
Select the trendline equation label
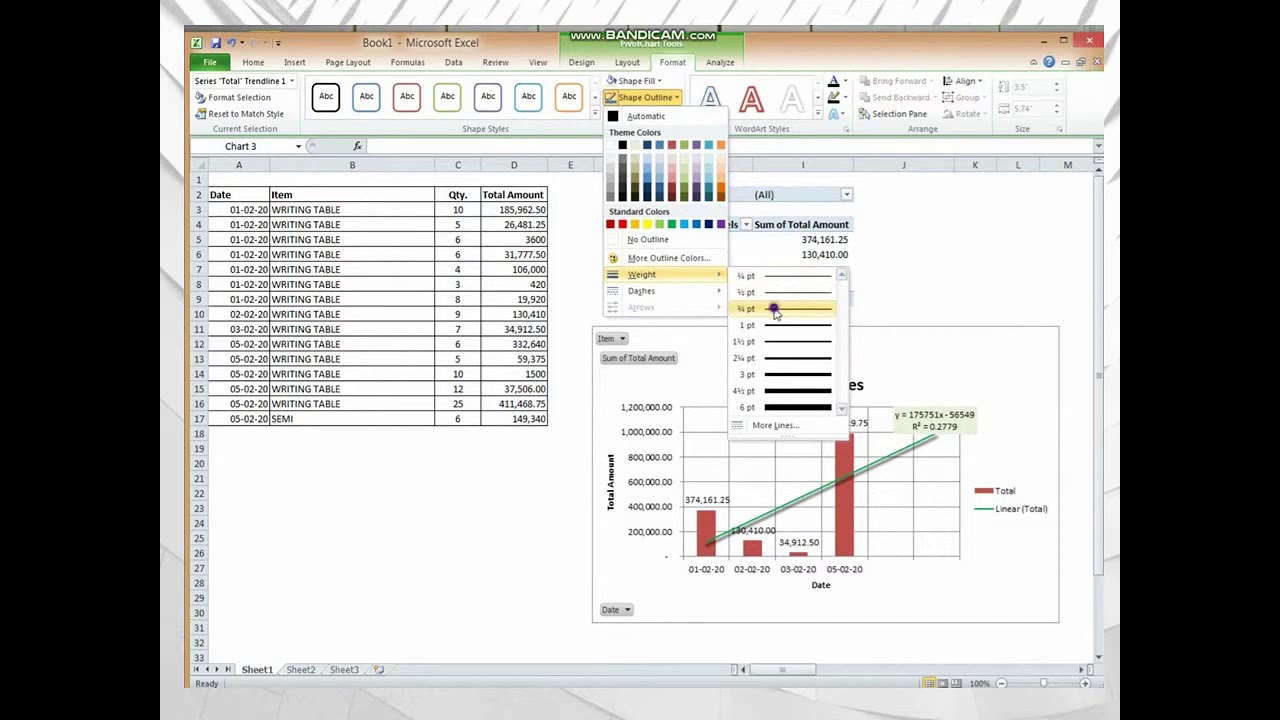(x=935, y=420)
